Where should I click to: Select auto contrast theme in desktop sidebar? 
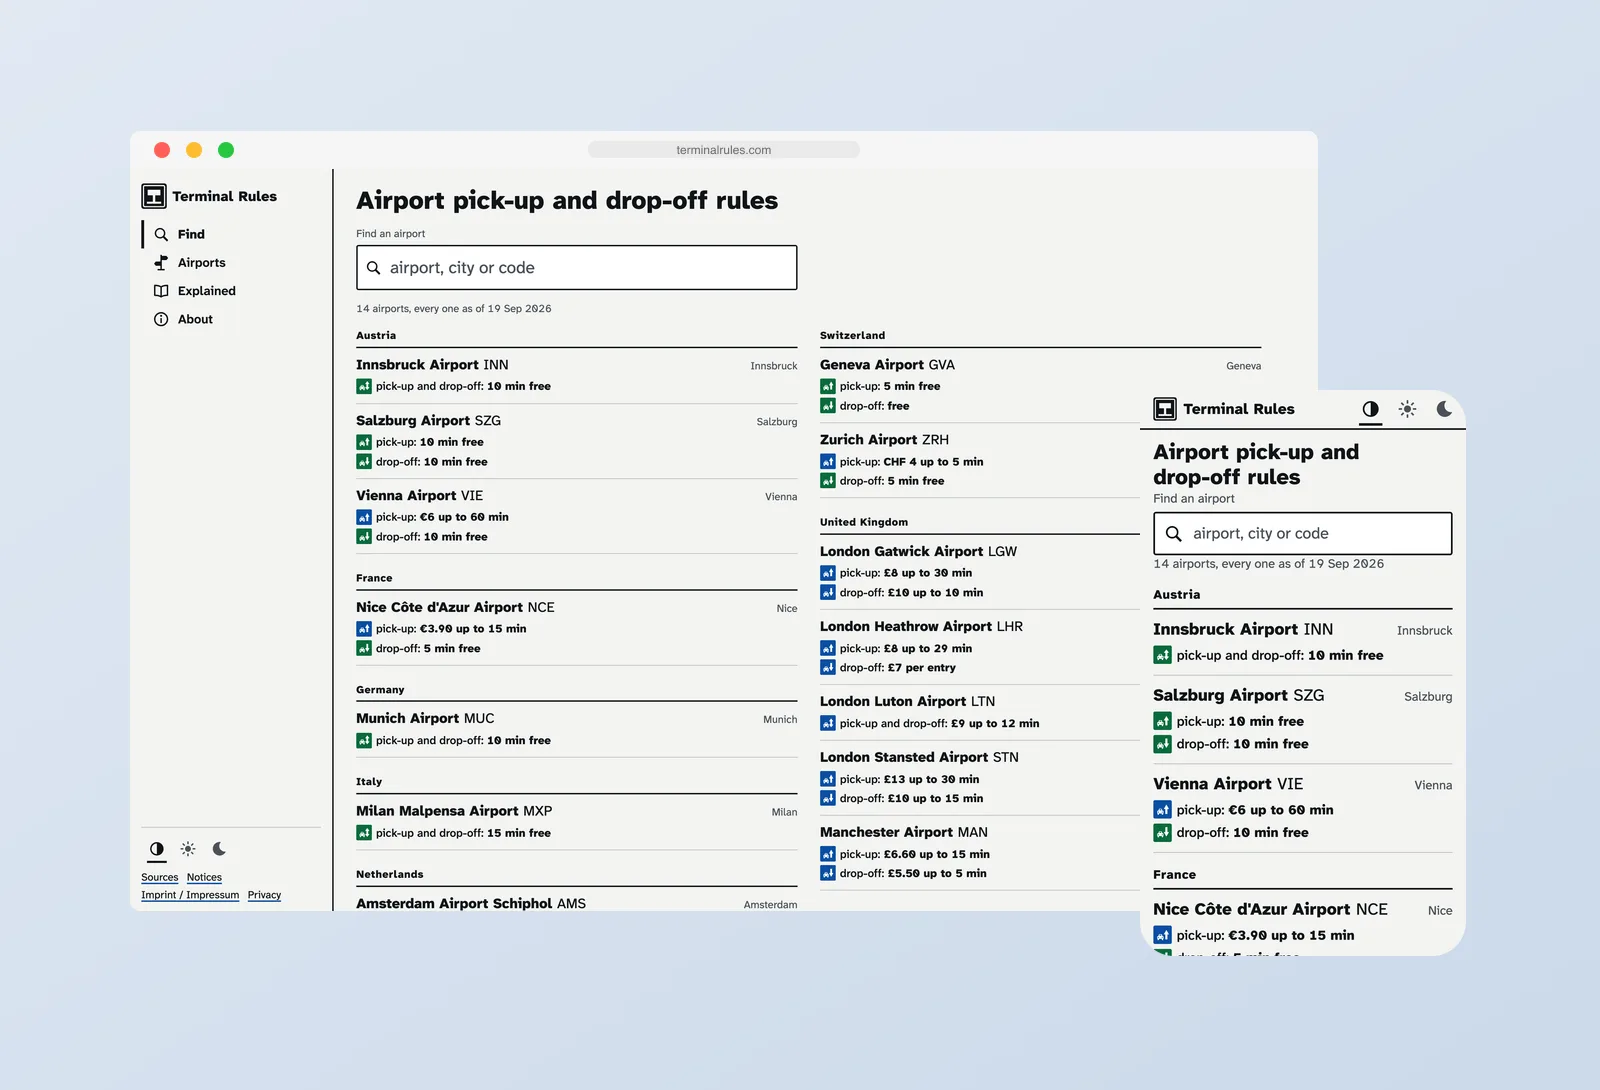[x=157, y=849]
